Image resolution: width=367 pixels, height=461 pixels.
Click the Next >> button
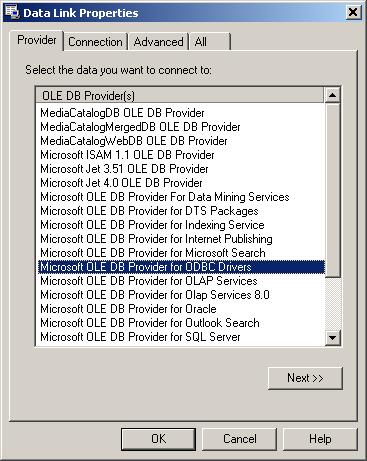(305, 378)
